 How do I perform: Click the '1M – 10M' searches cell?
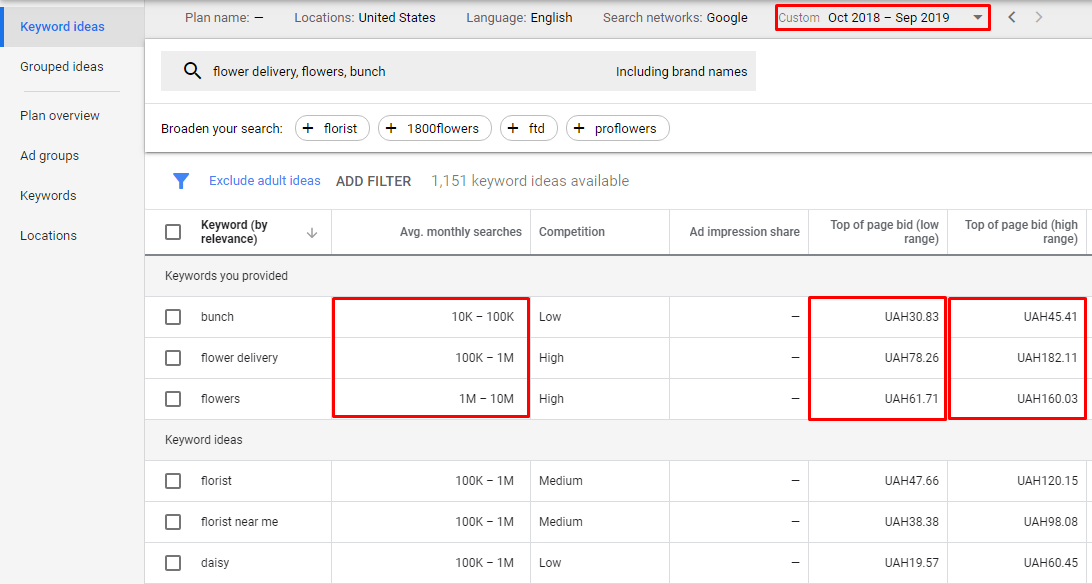(486, 399)
